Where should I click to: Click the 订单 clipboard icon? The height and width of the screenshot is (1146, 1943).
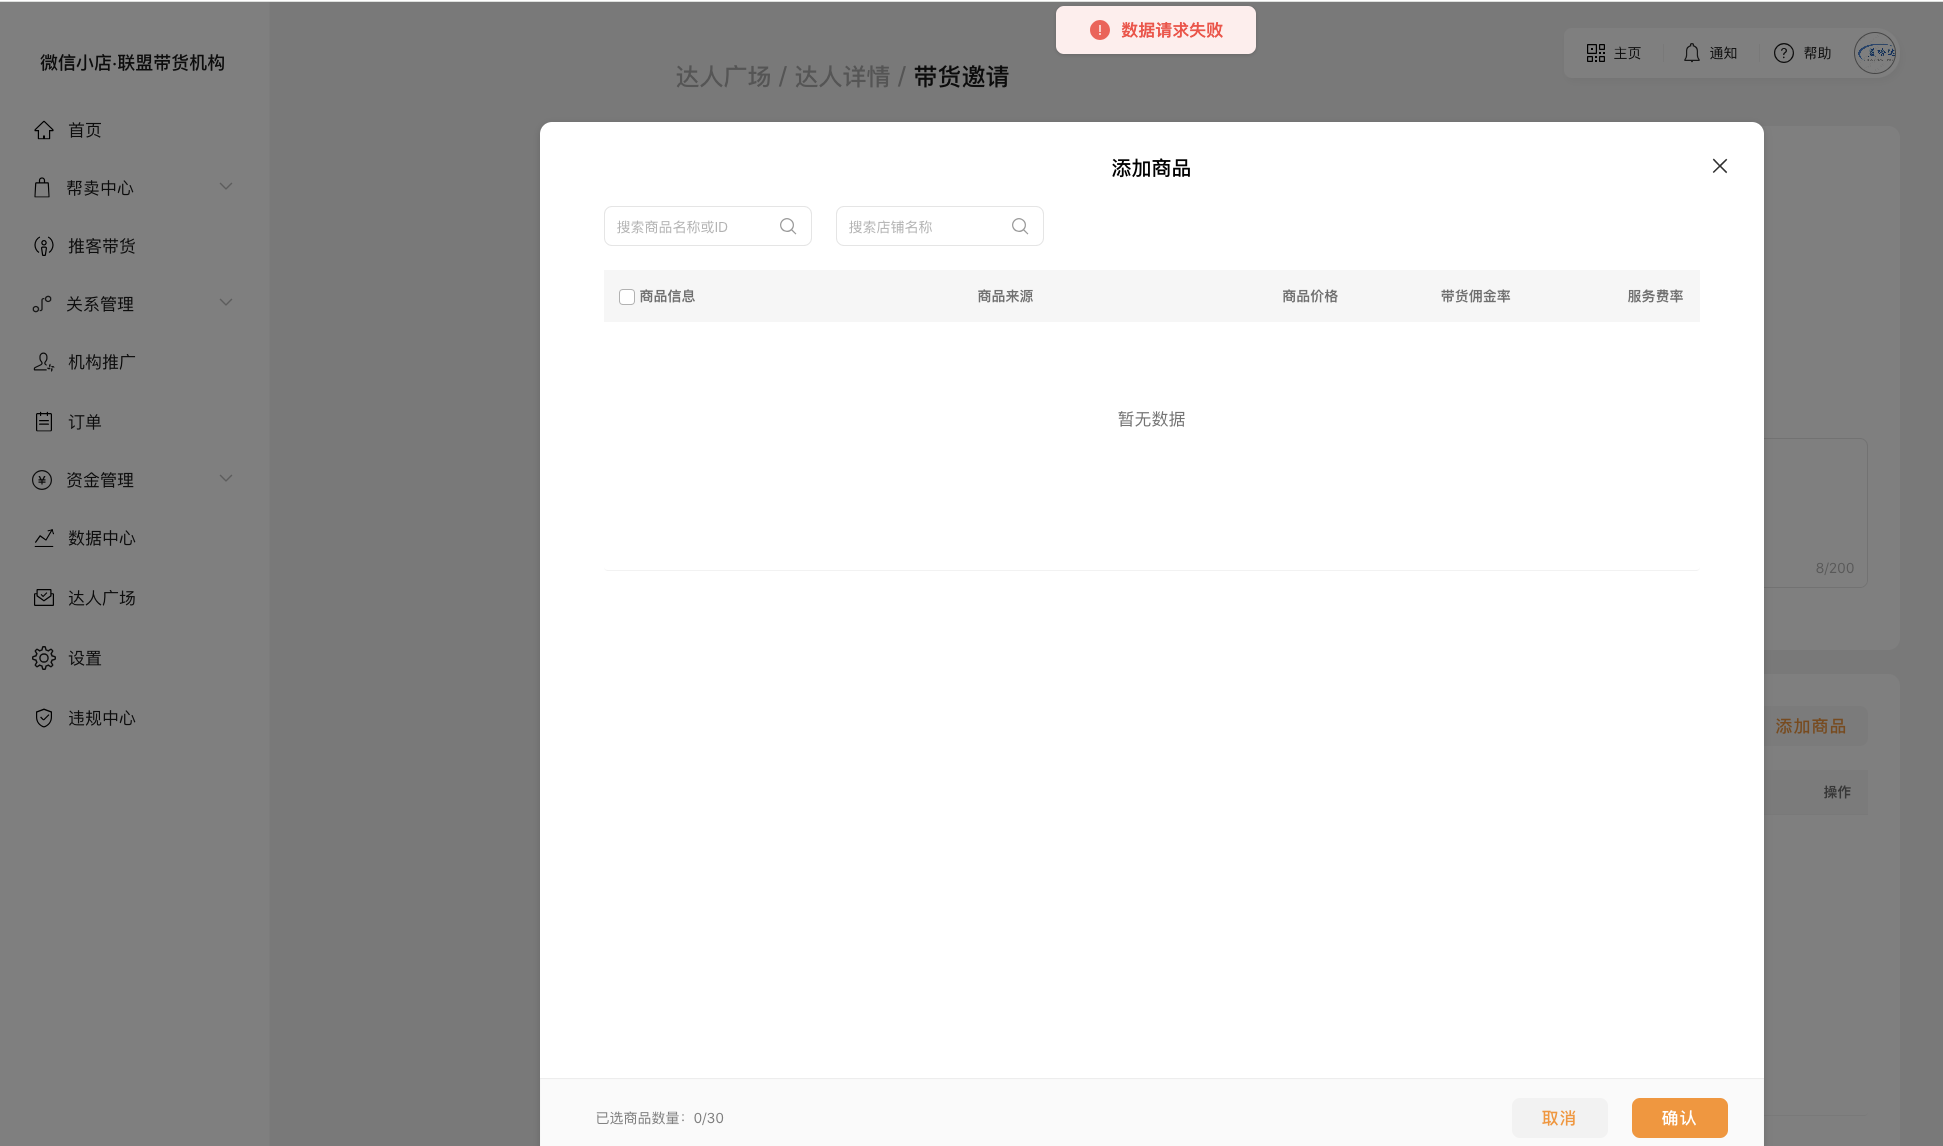click(x=43, y=422)
